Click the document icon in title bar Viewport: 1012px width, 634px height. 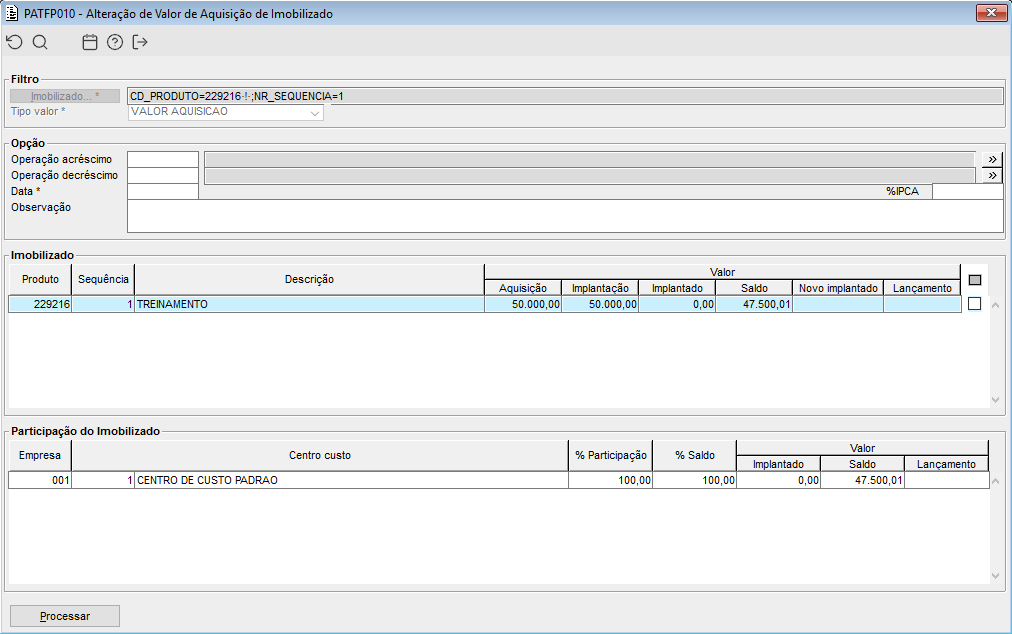(12, 13)
